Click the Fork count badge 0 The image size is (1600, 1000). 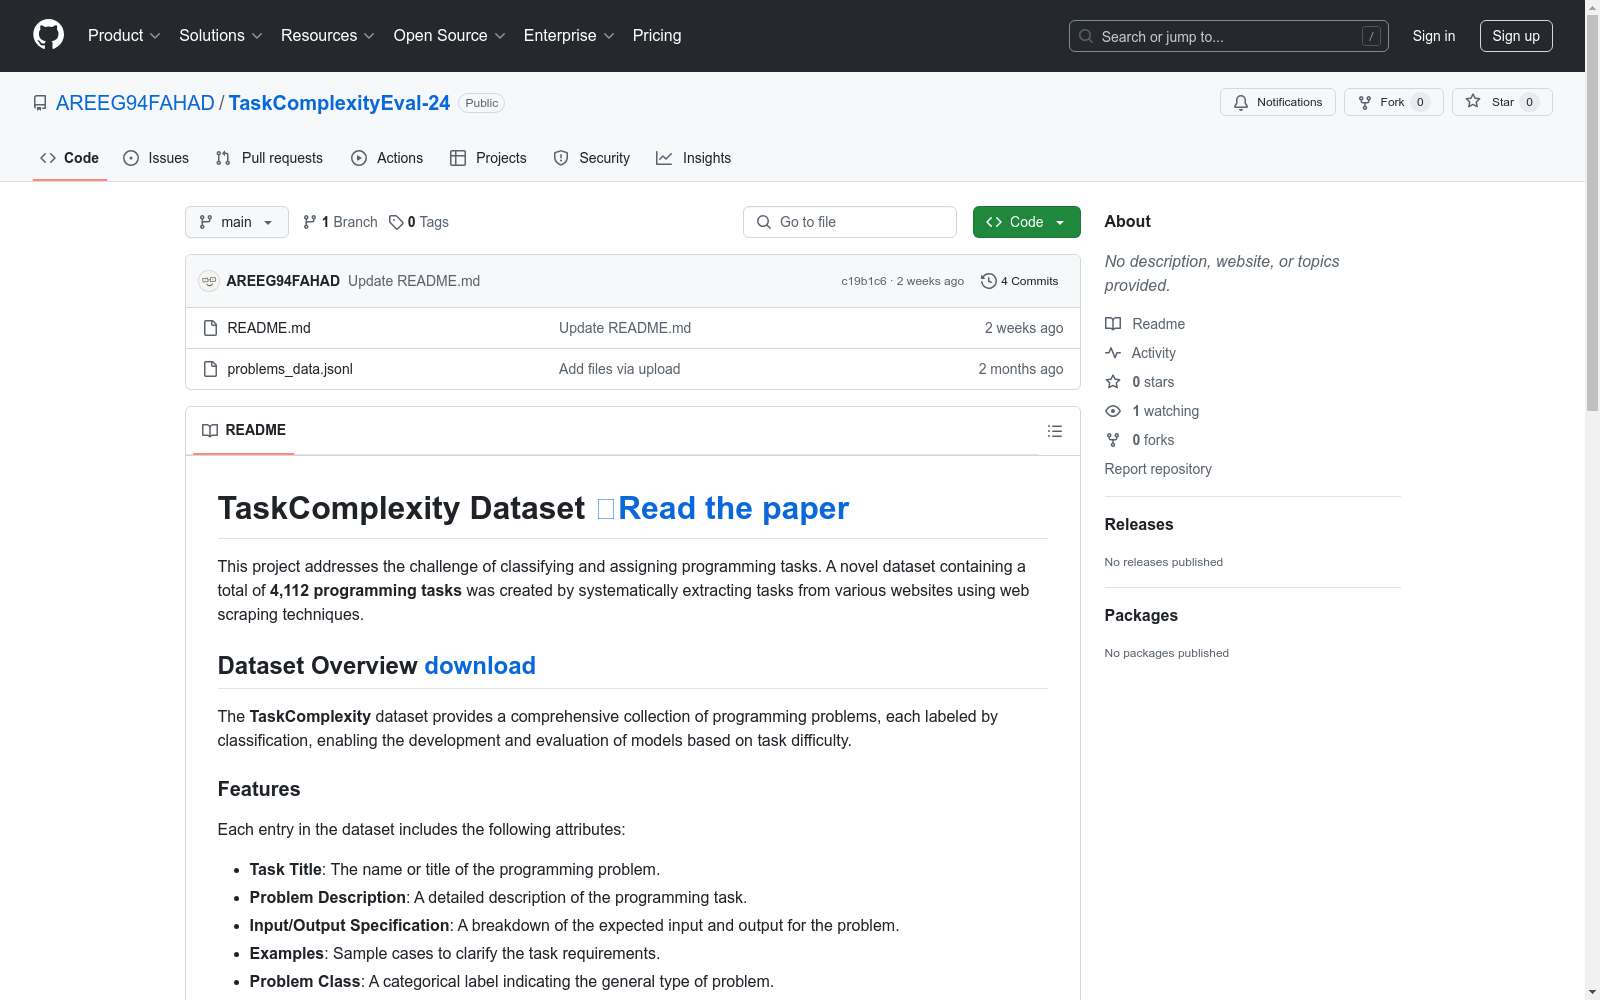pyautogui.click(x=1420, y=102)
